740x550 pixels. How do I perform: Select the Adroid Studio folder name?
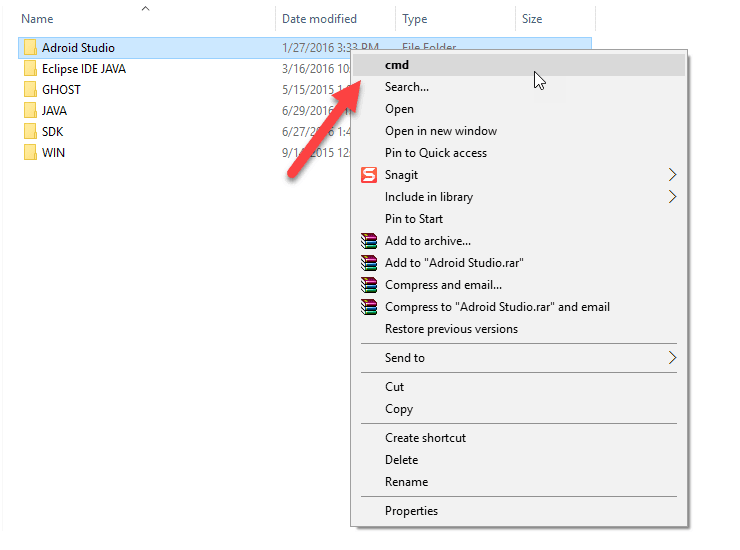coord(78,48)
